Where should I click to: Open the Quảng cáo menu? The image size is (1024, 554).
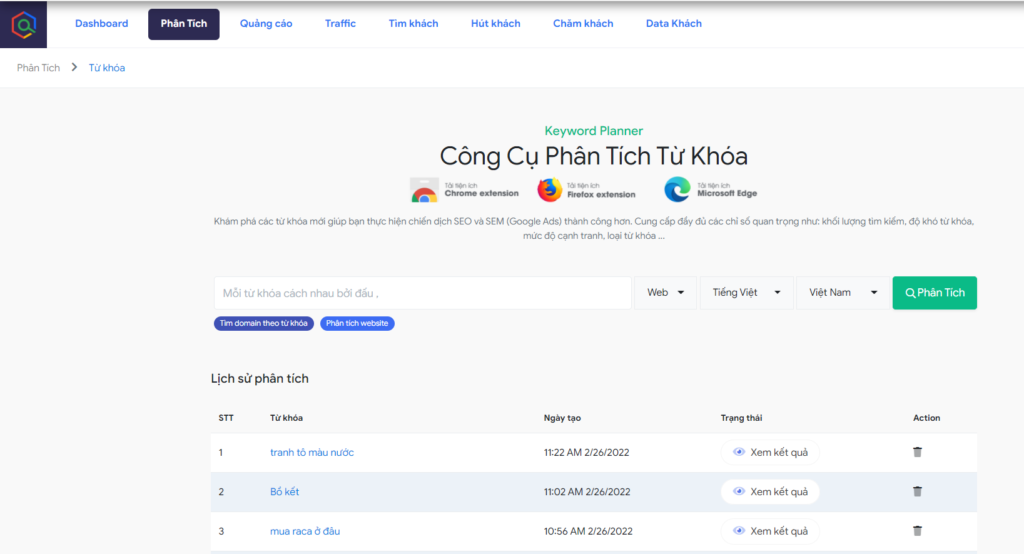[x=266, y=24]
